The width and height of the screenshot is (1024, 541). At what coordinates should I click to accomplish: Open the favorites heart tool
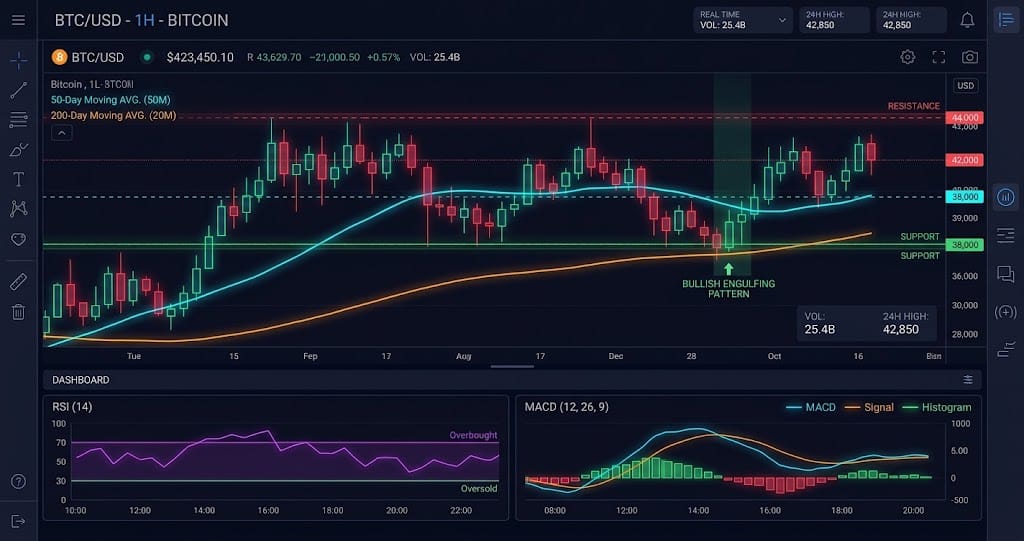pyautogui.click(x=18, y=239)
